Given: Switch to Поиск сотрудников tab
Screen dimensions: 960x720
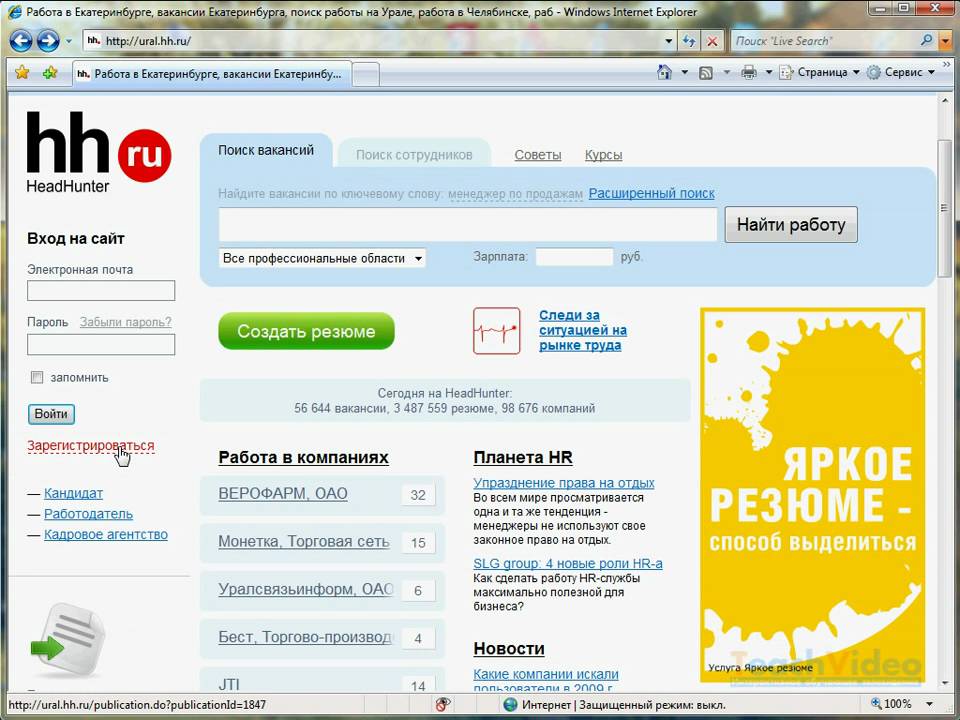Looking at the screenshot, I should 414,155.
